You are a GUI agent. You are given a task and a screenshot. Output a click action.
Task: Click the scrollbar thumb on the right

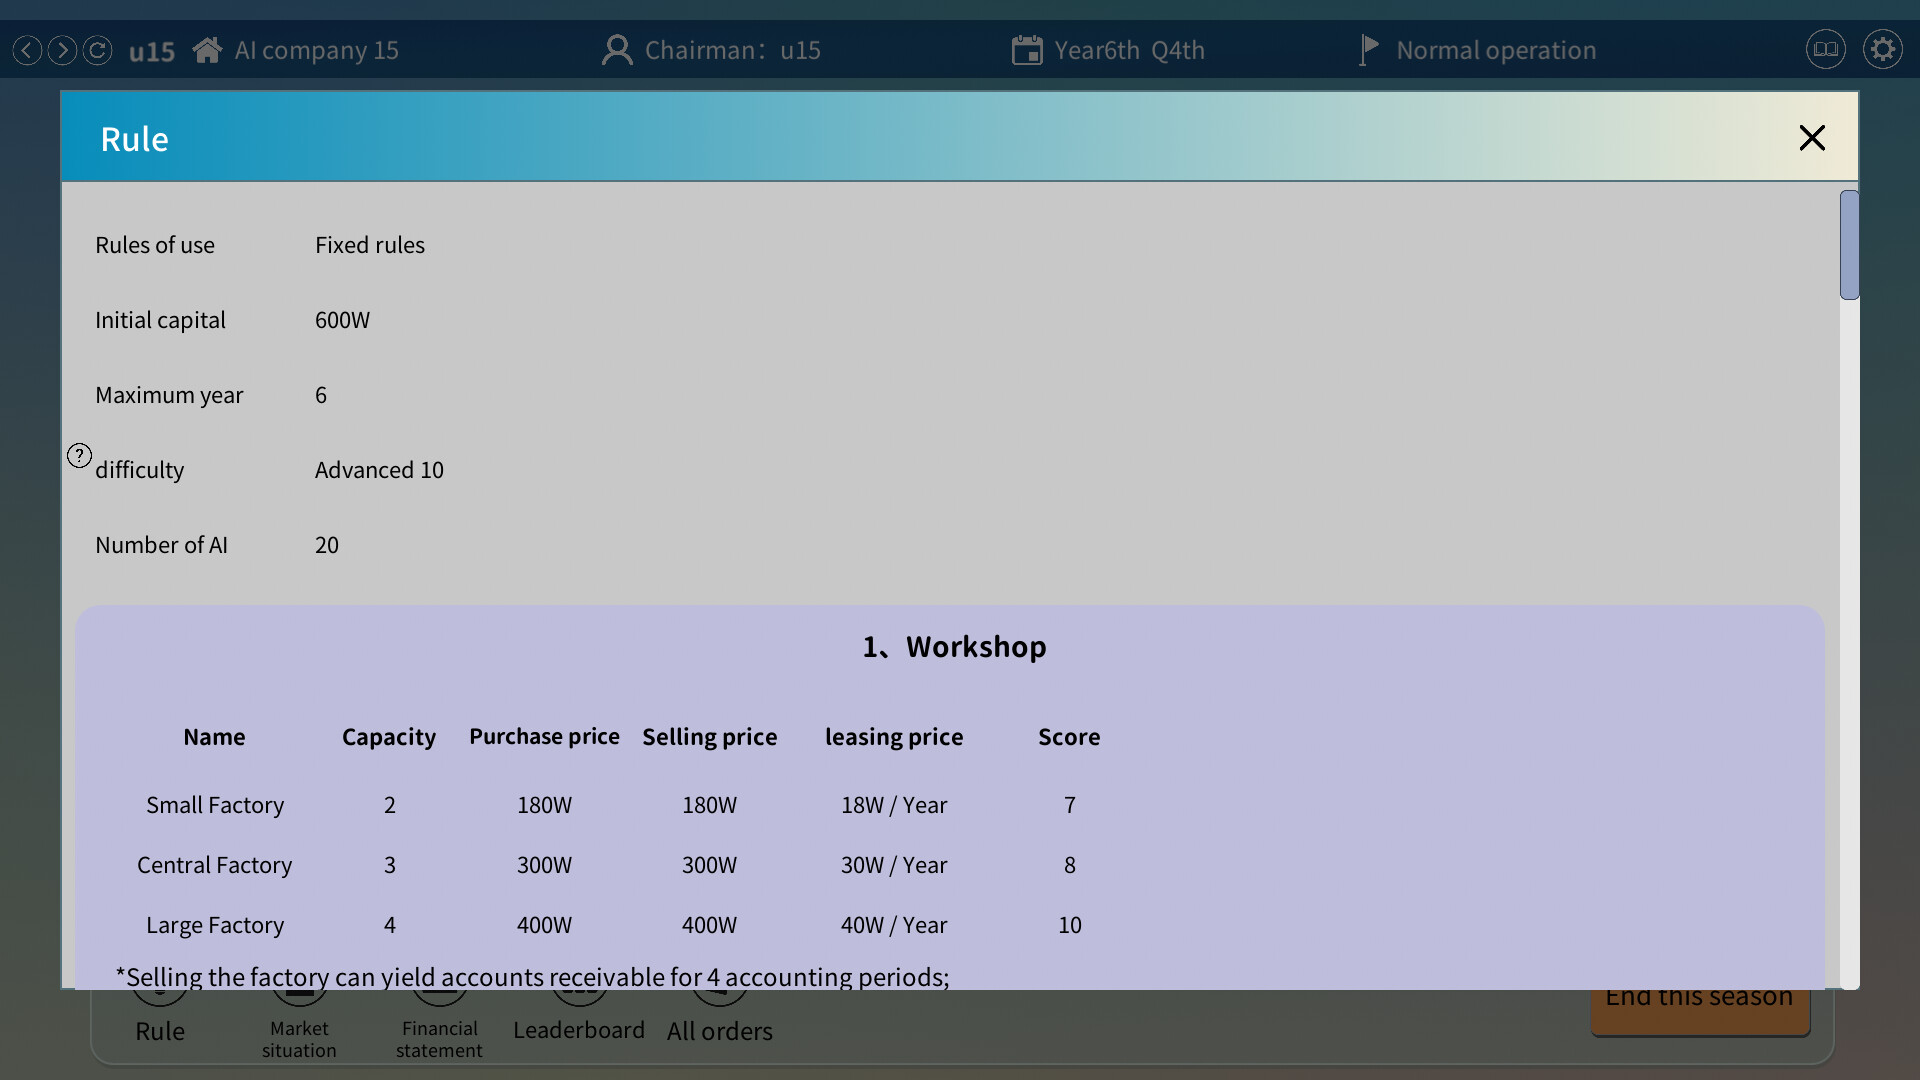pyautogui.click(x=1848, y=244)
